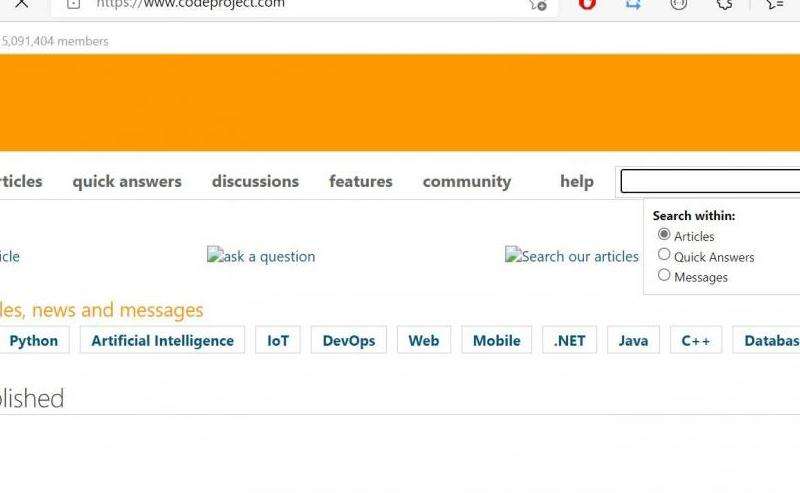Filter by the Artificial Intelligence tag
The image size is (800, 493).
[163, 340]
